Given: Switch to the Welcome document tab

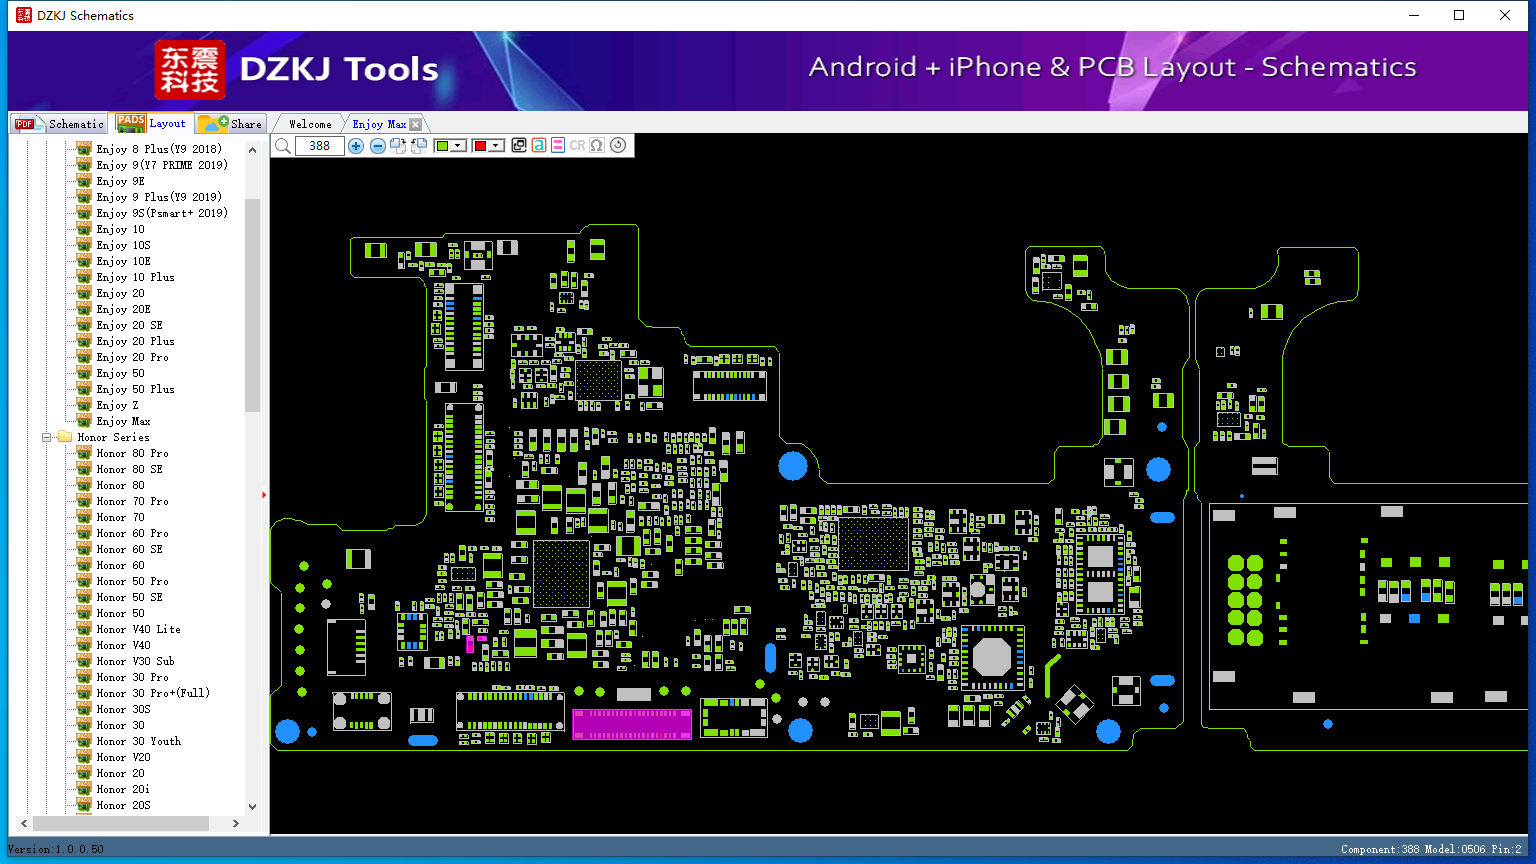Looking at the screenshot, I should pyautogui.click(x=310, y=124).
